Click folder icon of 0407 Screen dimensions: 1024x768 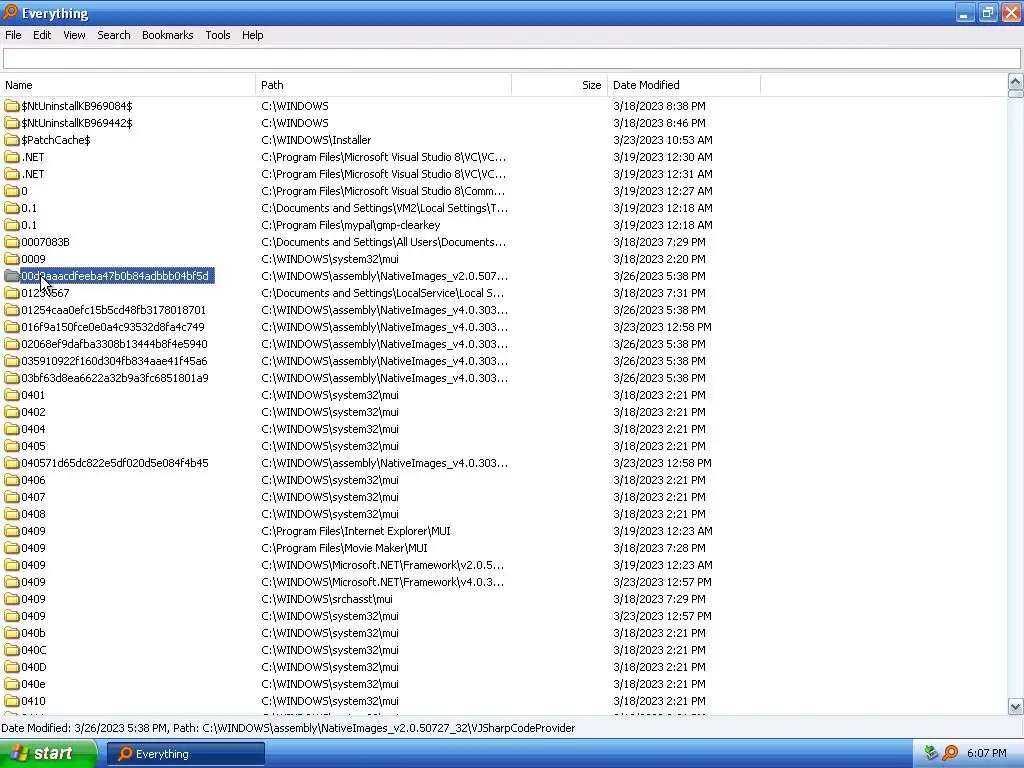(x=12, y=496)
